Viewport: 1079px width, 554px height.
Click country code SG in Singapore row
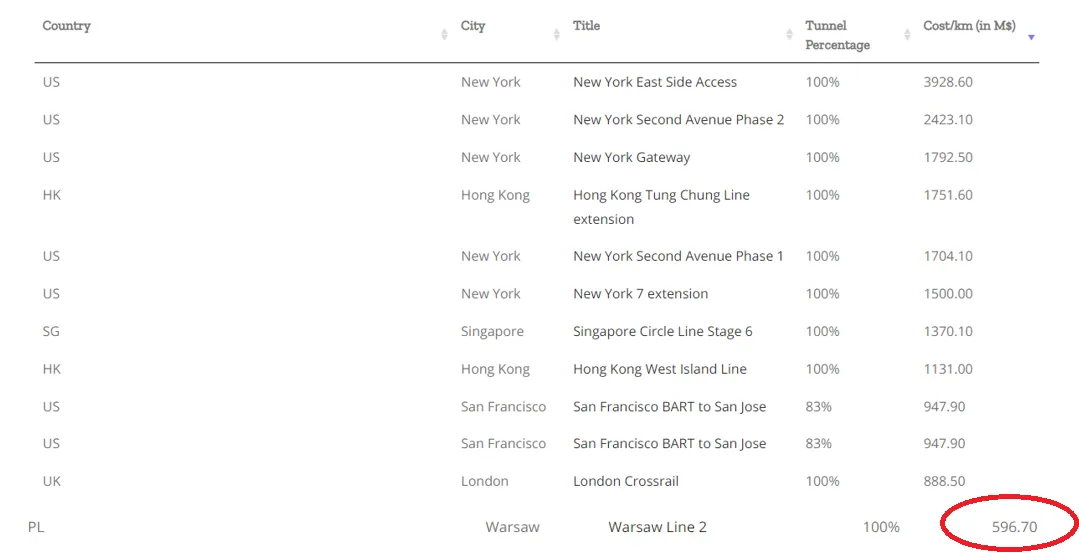(51, 332)
